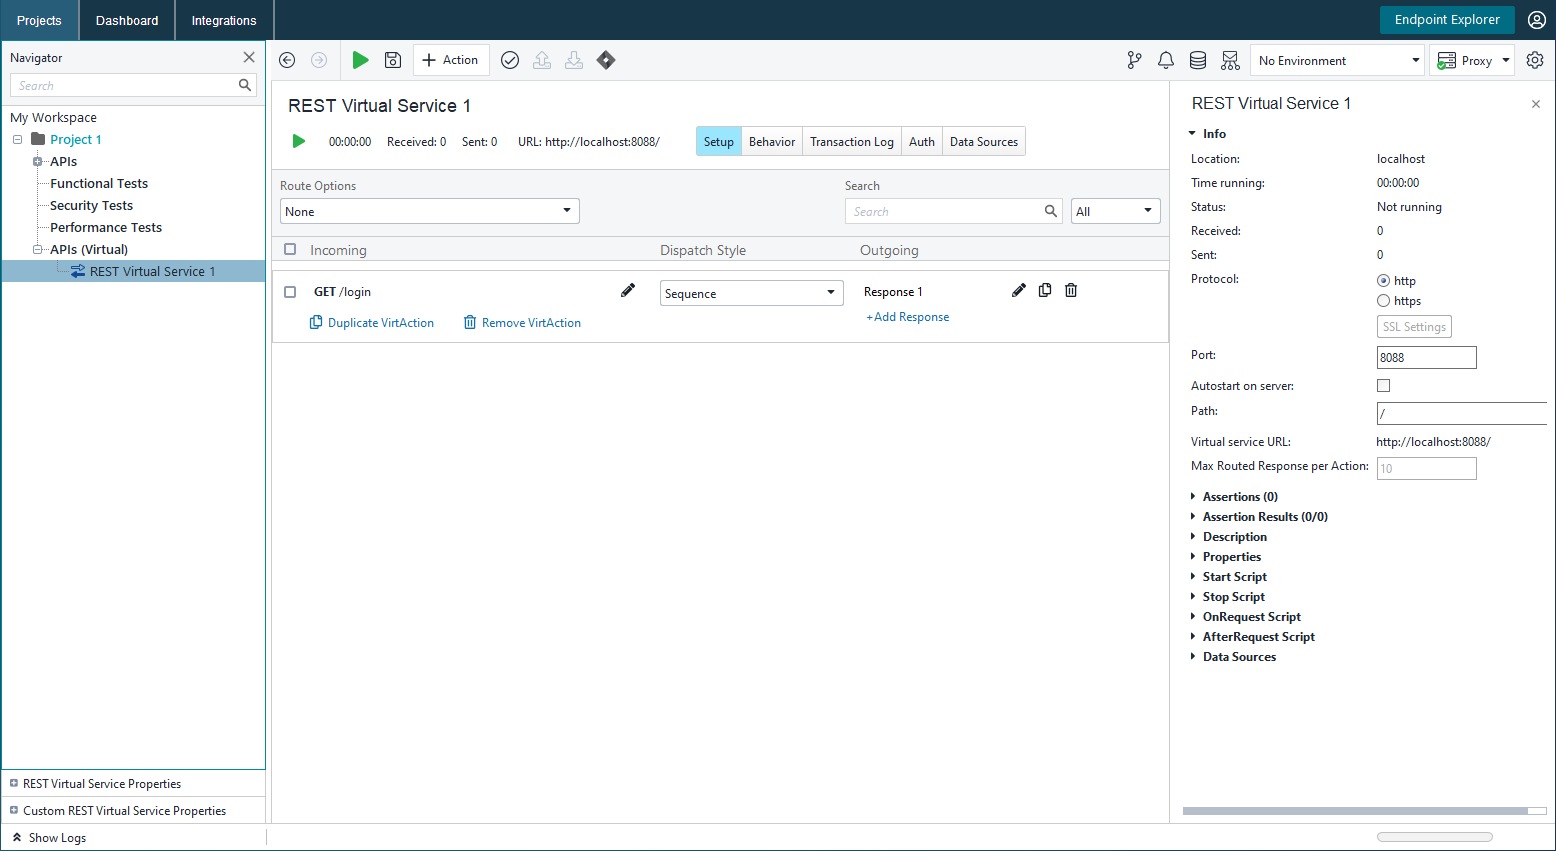This screenshot has width=1556, height=851.
Task: Open the database connections icon
Action: (1197, 60)
